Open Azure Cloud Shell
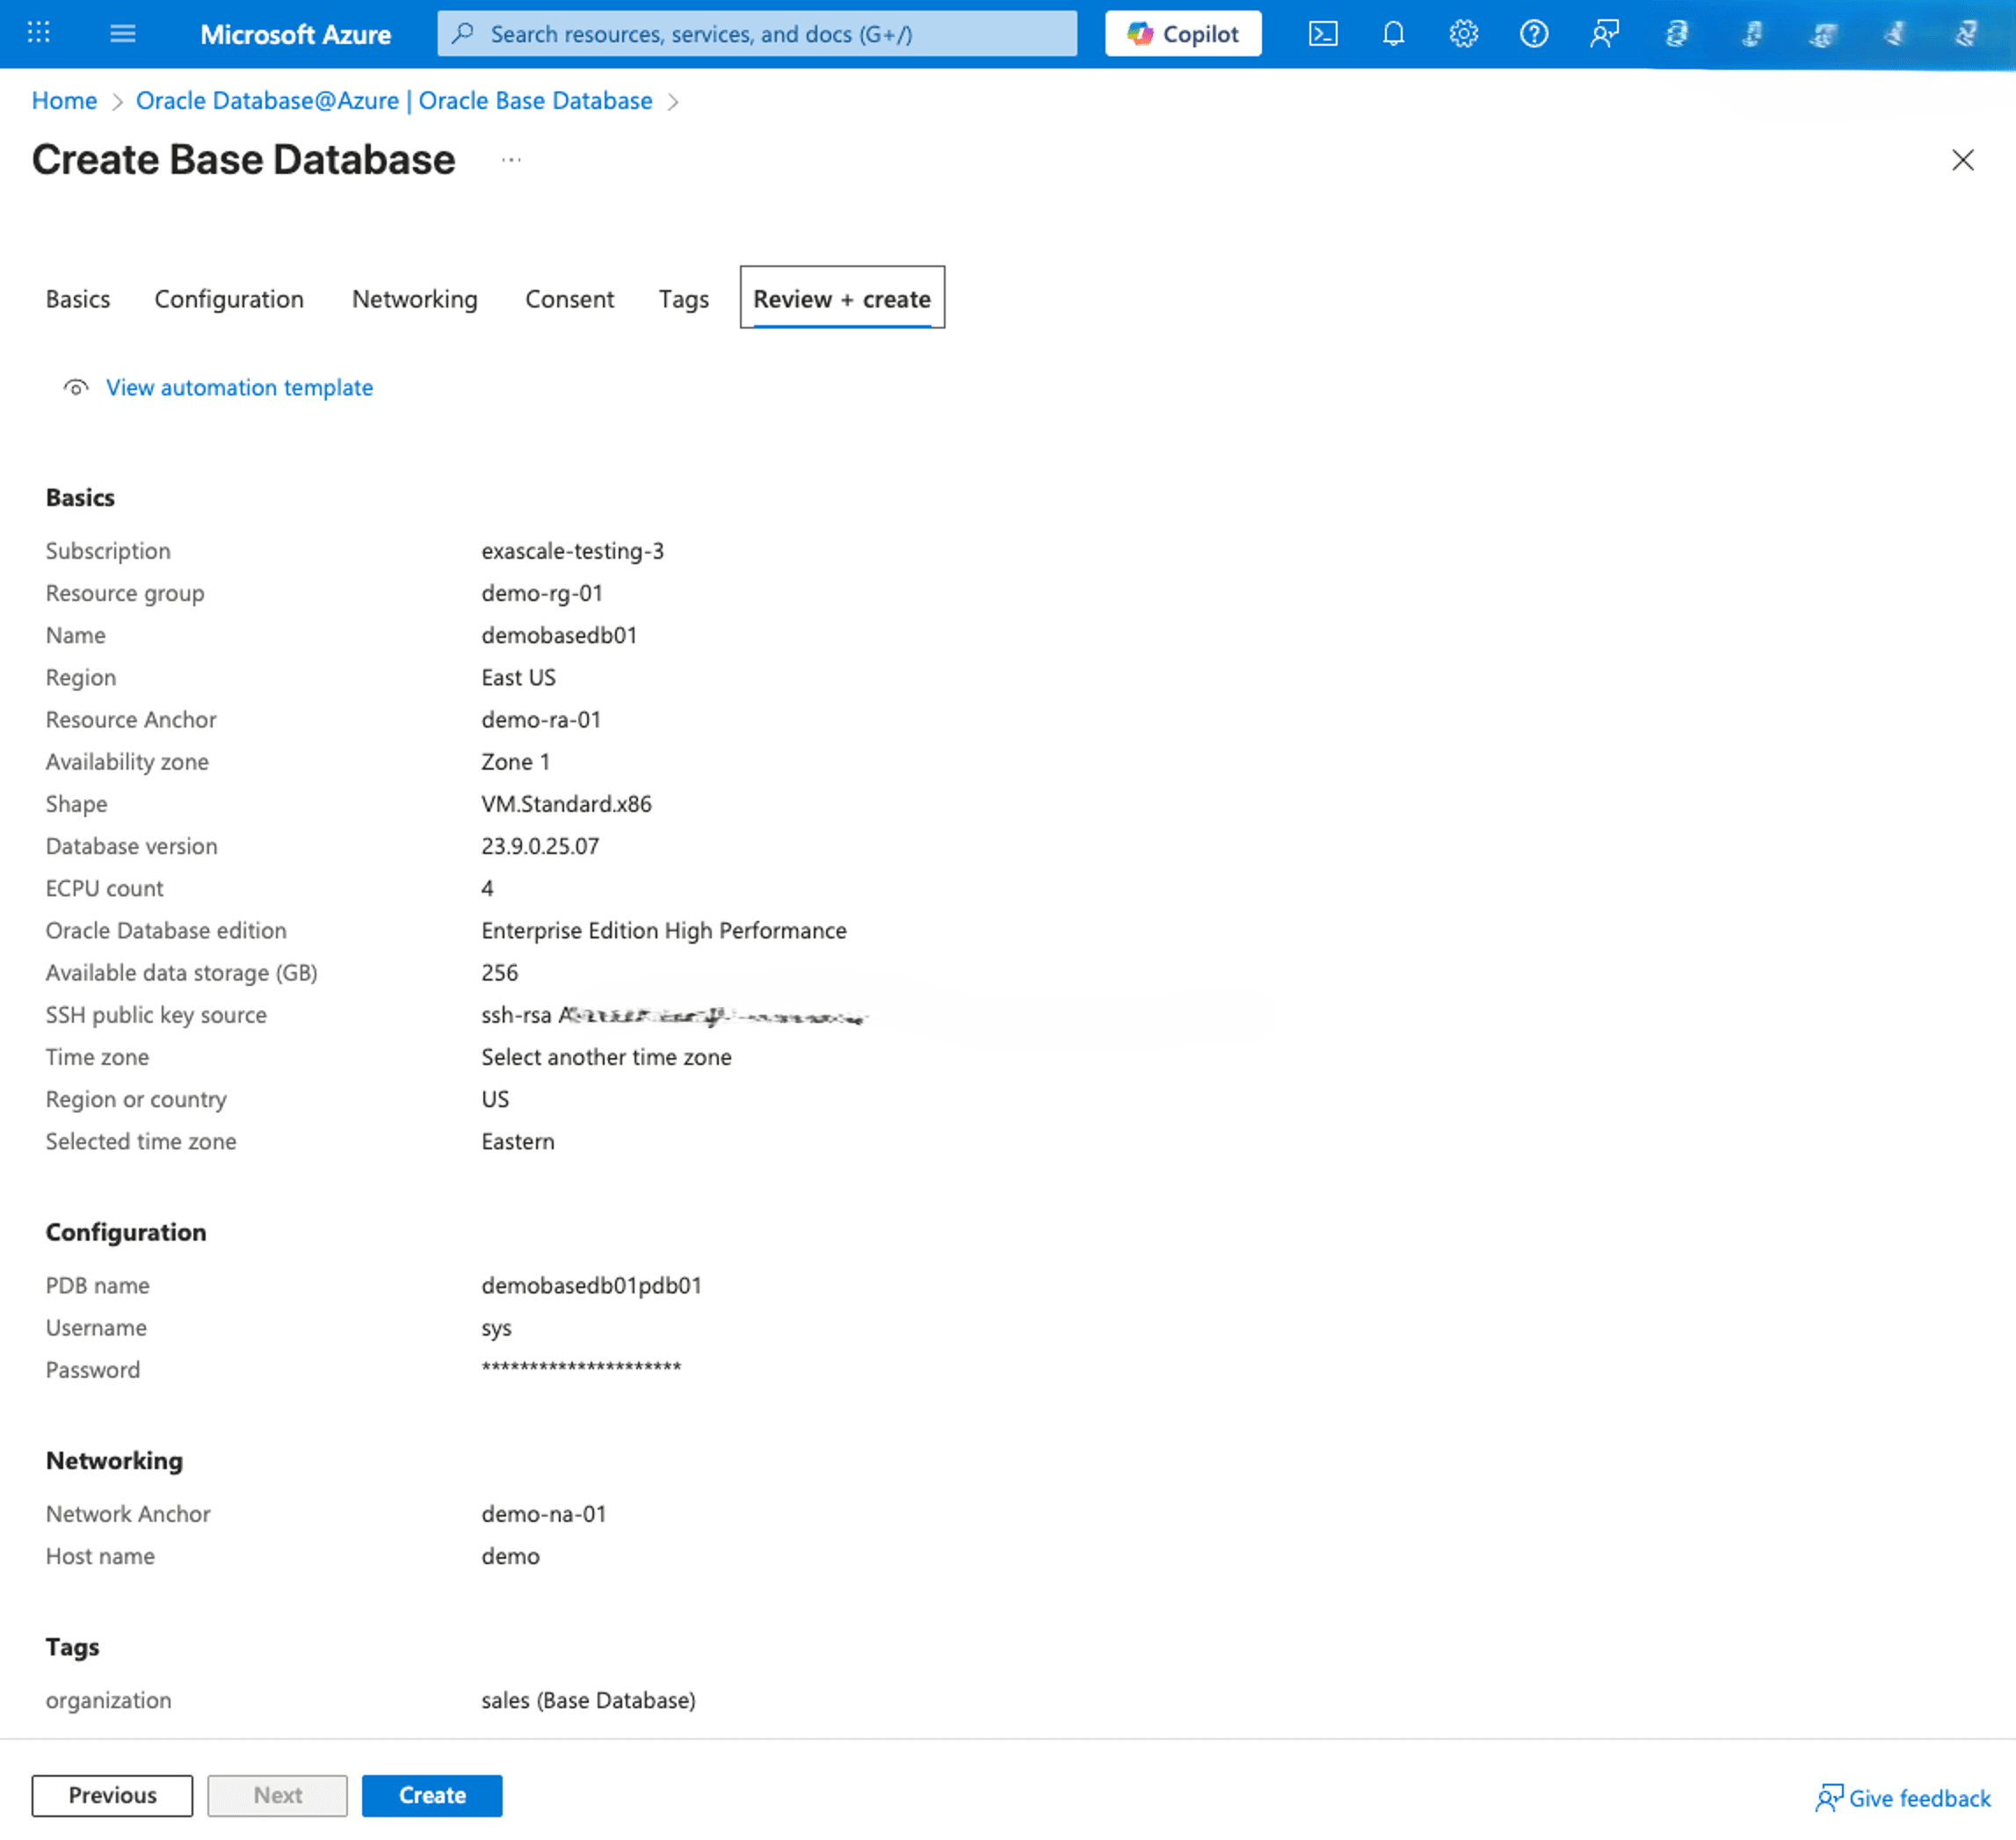 (1323, 33)
